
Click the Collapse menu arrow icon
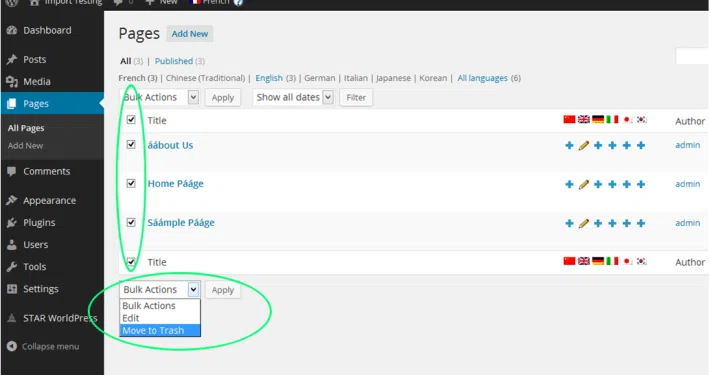point(12,346)
